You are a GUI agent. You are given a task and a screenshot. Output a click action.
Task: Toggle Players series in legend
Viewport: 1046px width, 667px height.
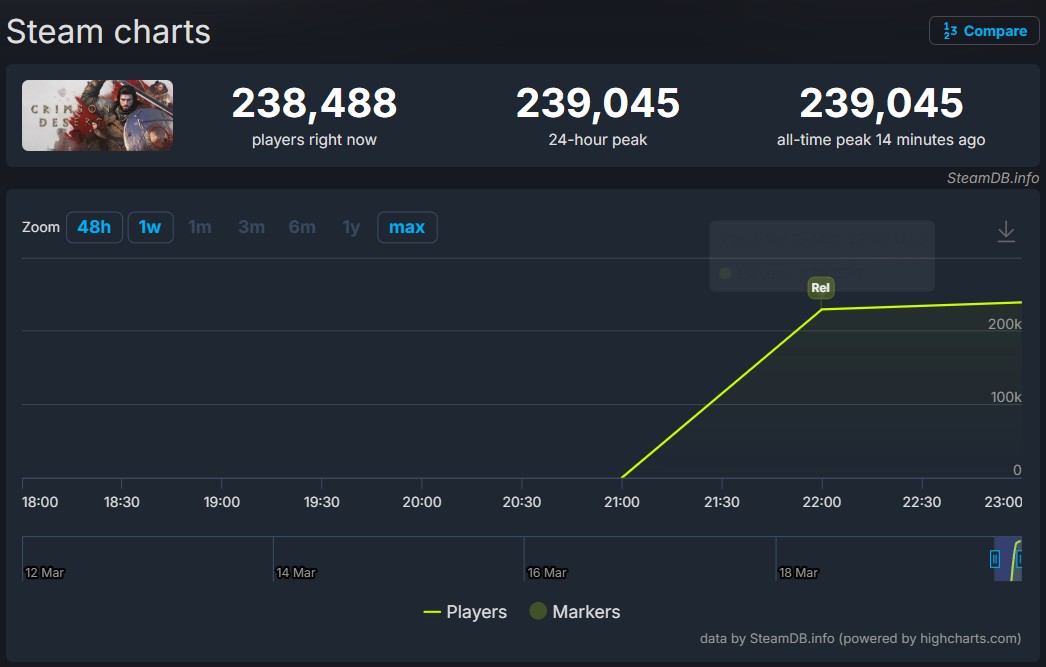[x=476, y=612]
